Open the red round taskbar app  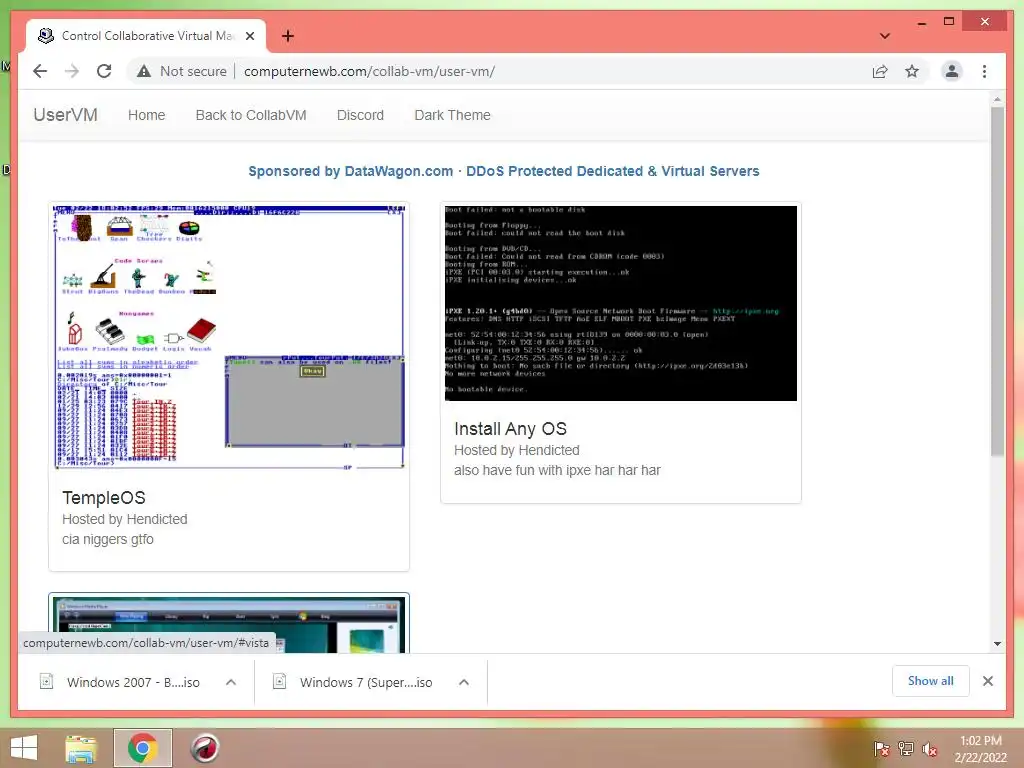[x=204, y=748]
